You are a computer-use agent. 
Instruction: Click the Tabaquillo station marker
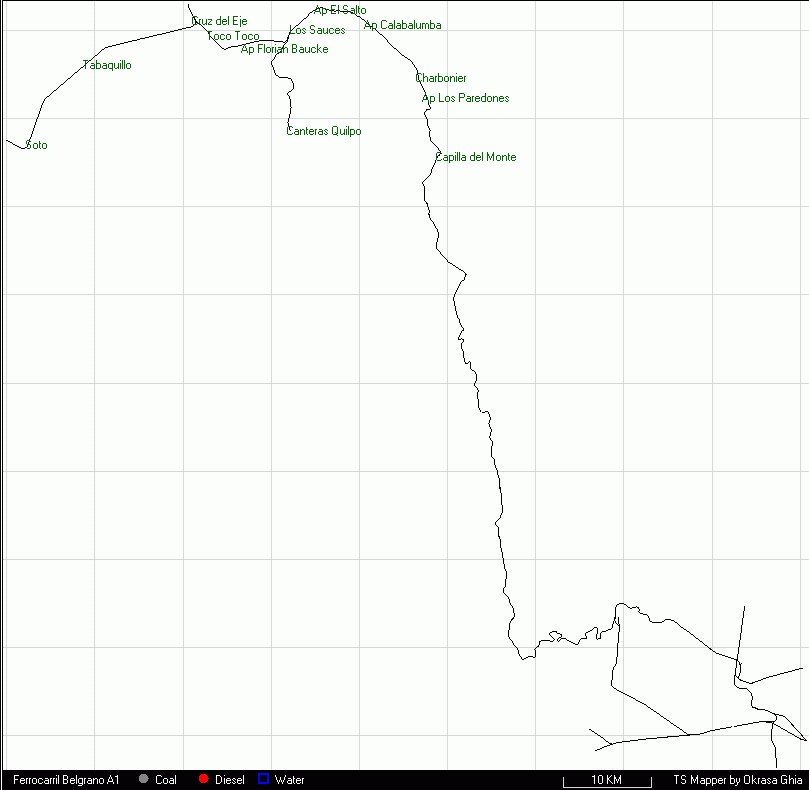pos(80,65)
